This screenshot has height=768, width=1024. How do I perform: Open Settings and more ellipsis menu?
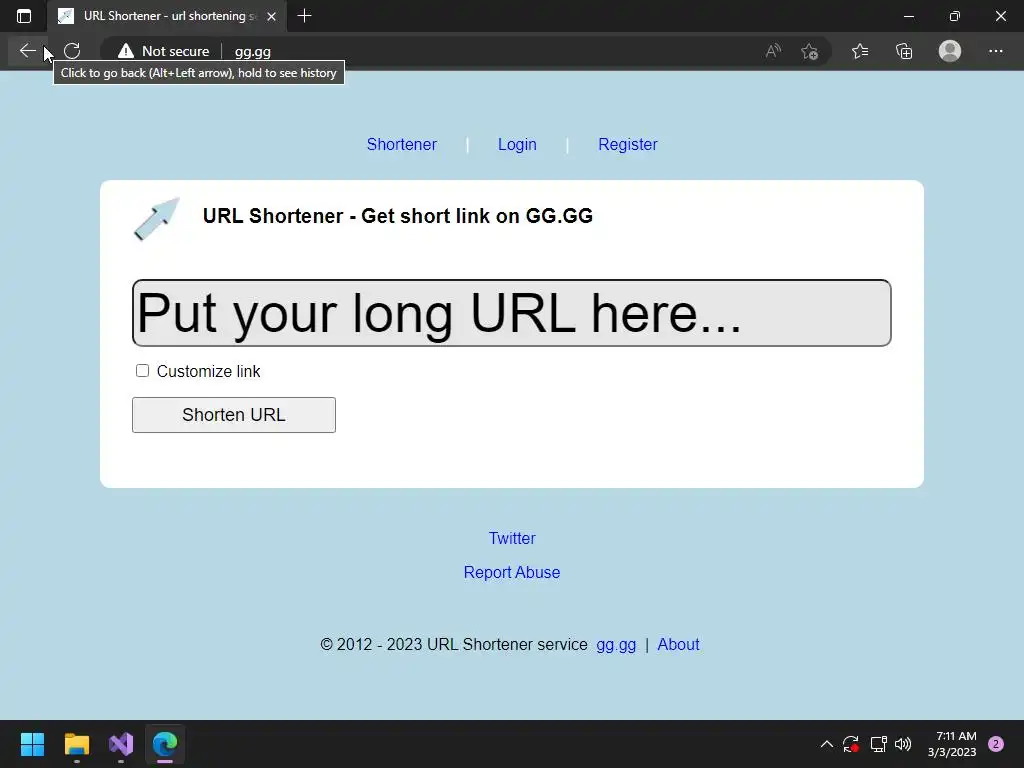coord(995,51)
